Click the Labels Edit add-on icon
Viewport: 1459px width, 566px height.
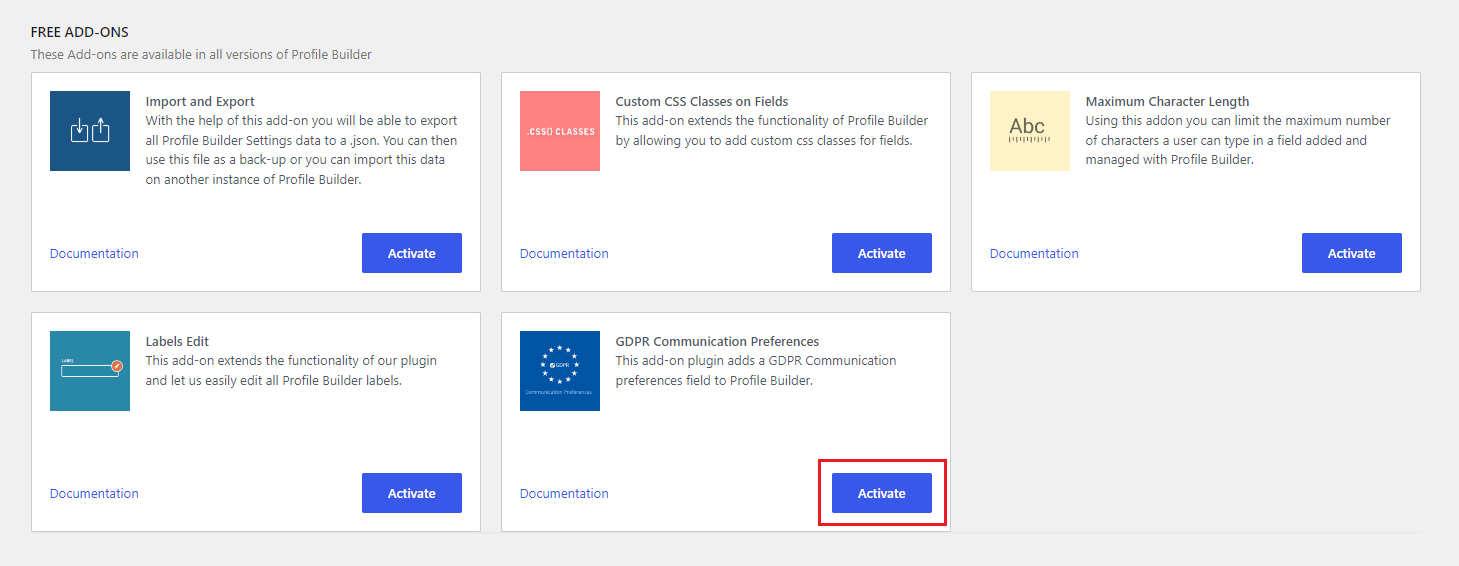click(90, 371)
